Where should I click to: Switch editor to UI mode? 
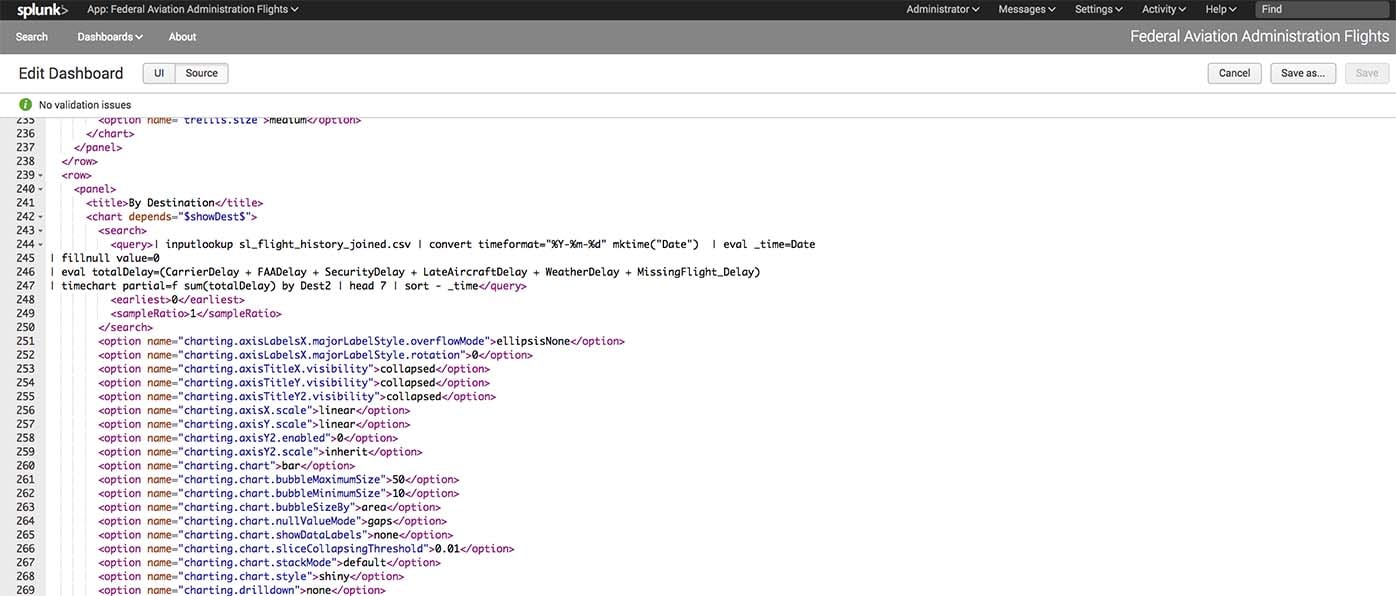[x=159, y=73]
